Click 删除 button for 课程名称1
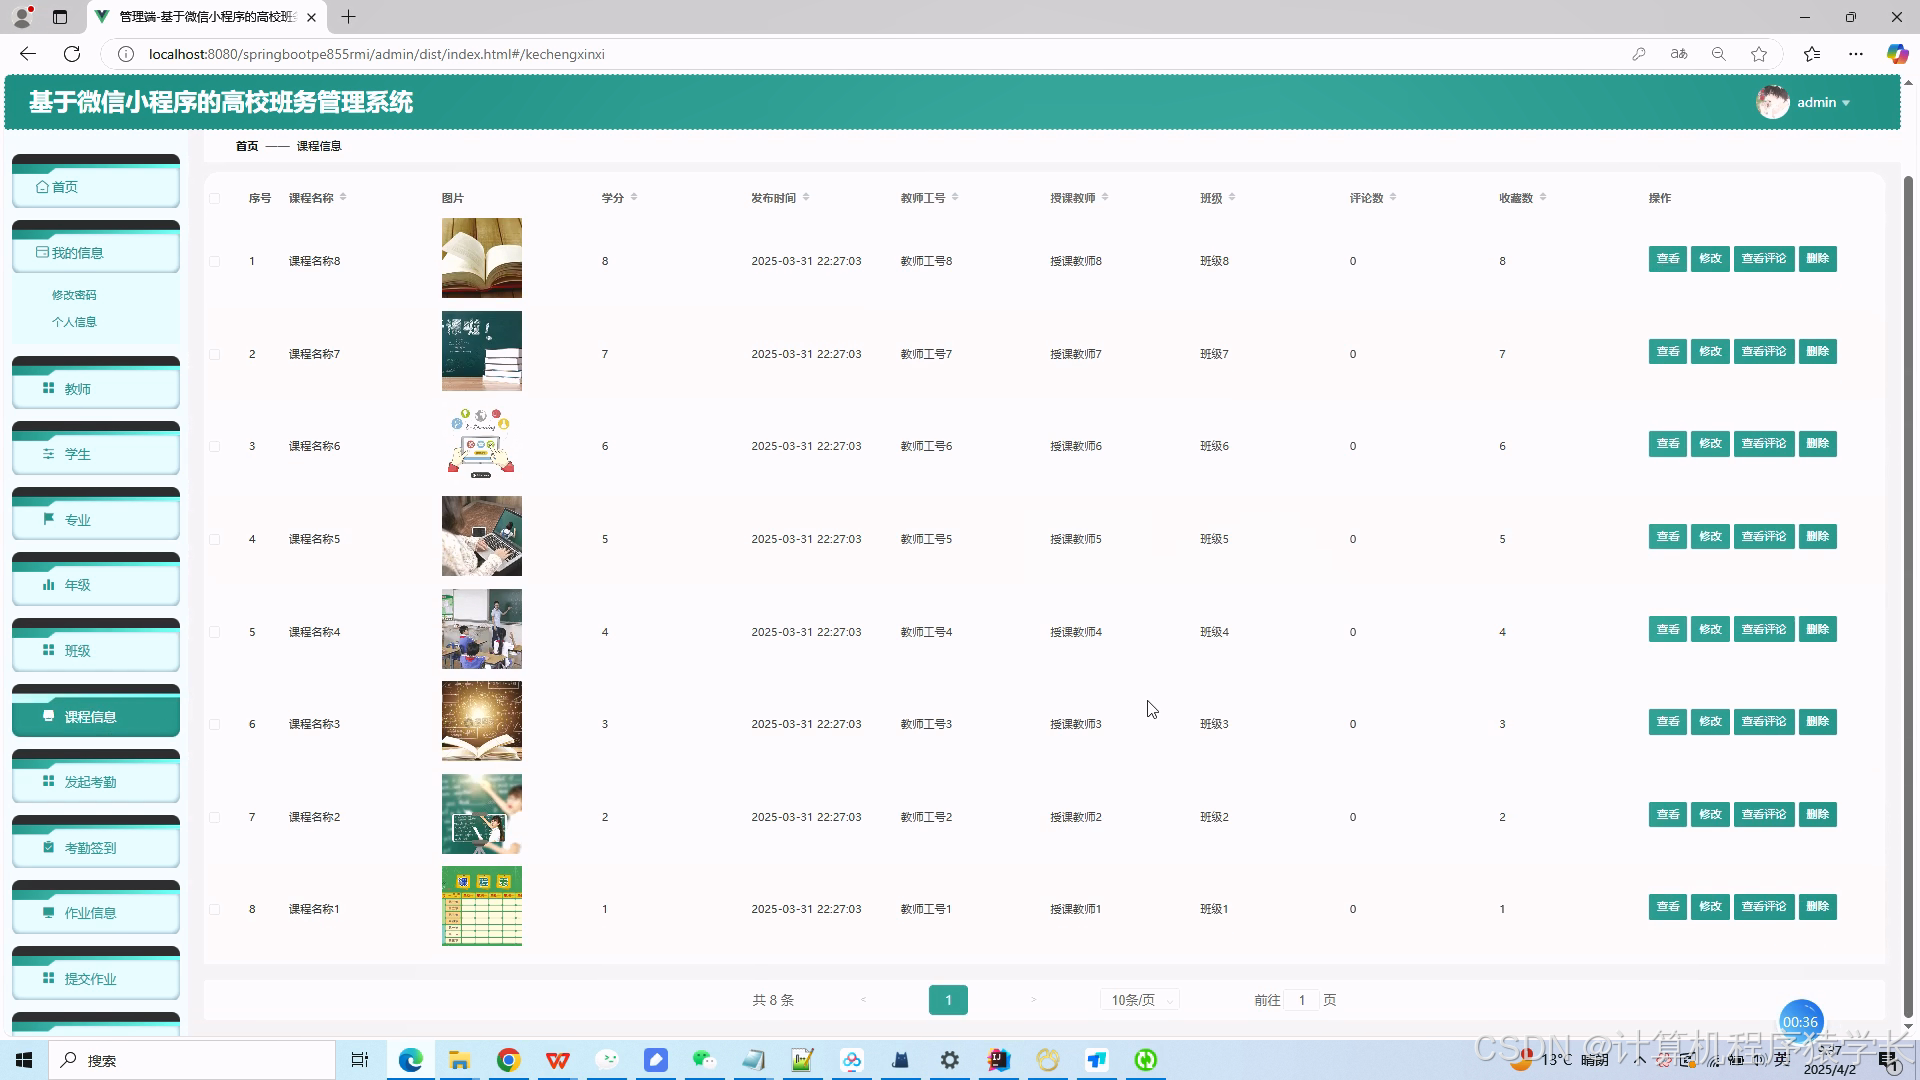This screenshot has width=1920, height=1080. [x=1817, y=907]
